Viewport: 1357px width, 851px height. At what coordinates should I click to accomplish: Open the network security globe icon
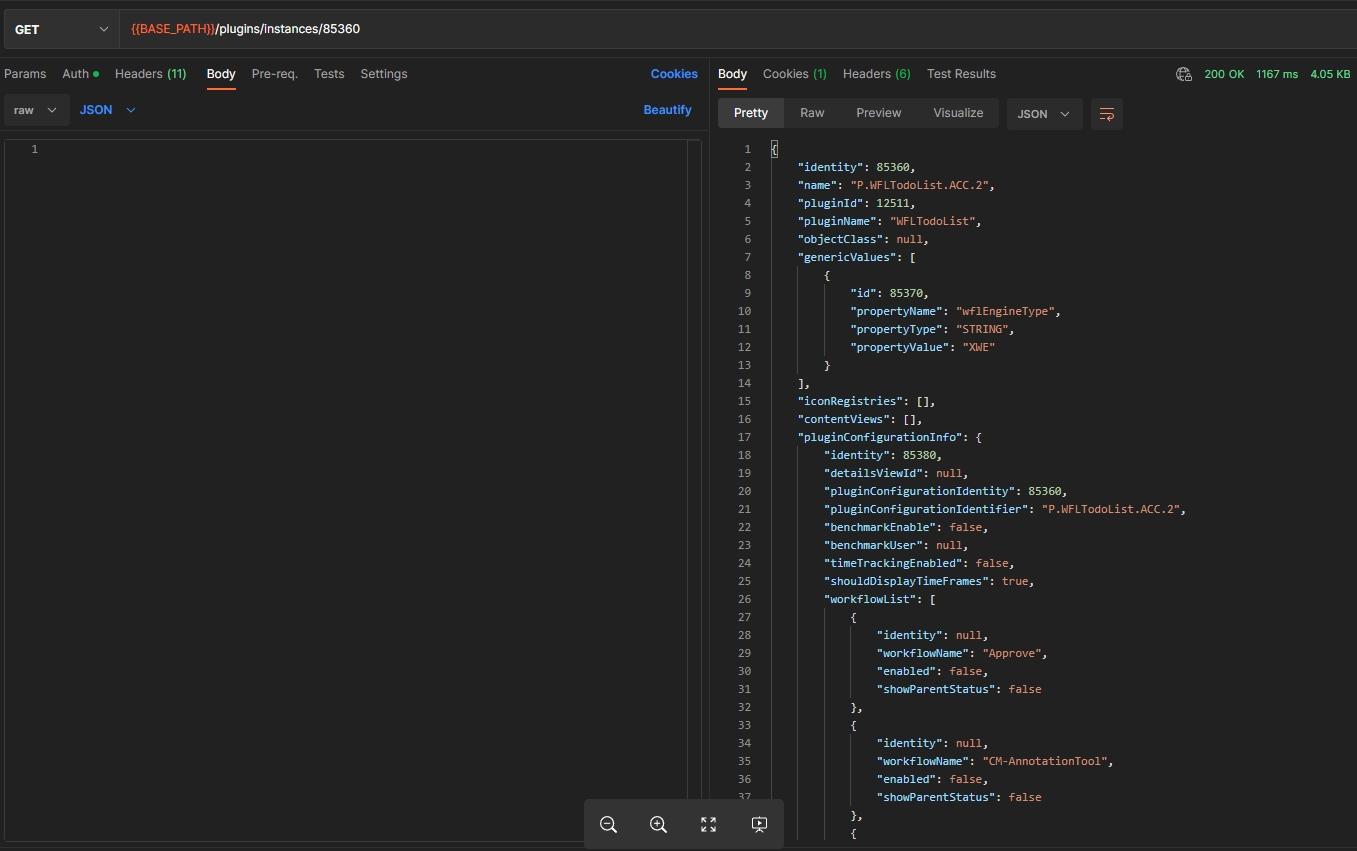pos(1184,74)
